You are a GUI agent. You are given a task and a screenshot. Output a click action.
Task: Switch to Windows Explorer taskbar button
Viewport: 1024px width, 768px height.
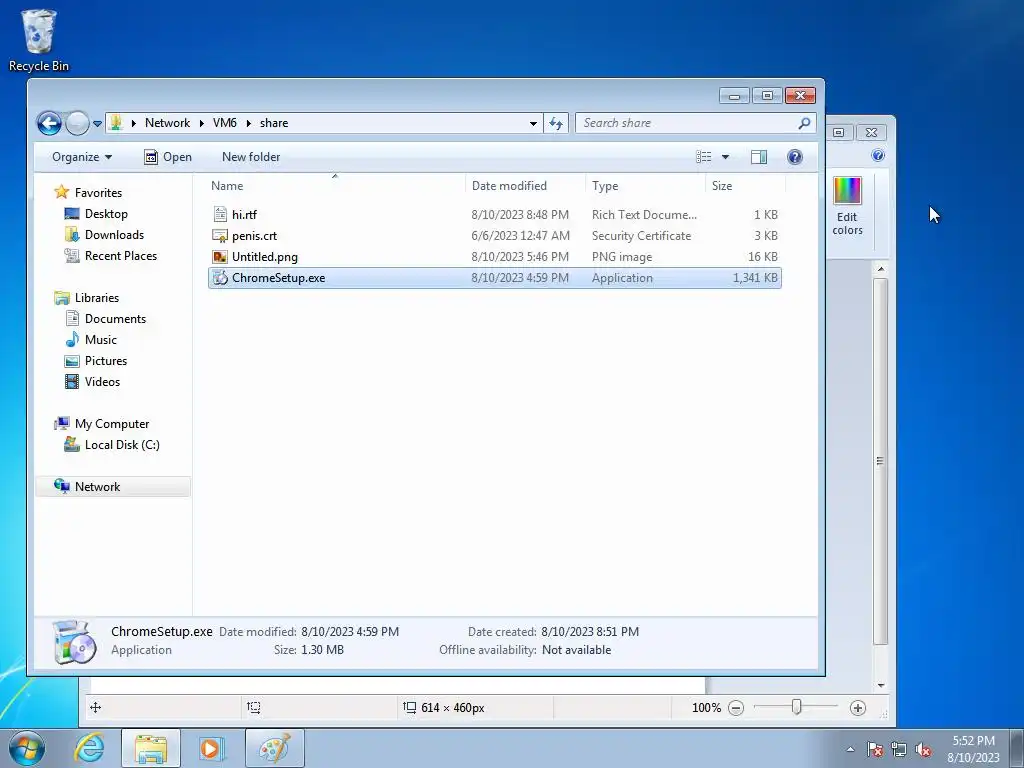[x=151, y=748]
